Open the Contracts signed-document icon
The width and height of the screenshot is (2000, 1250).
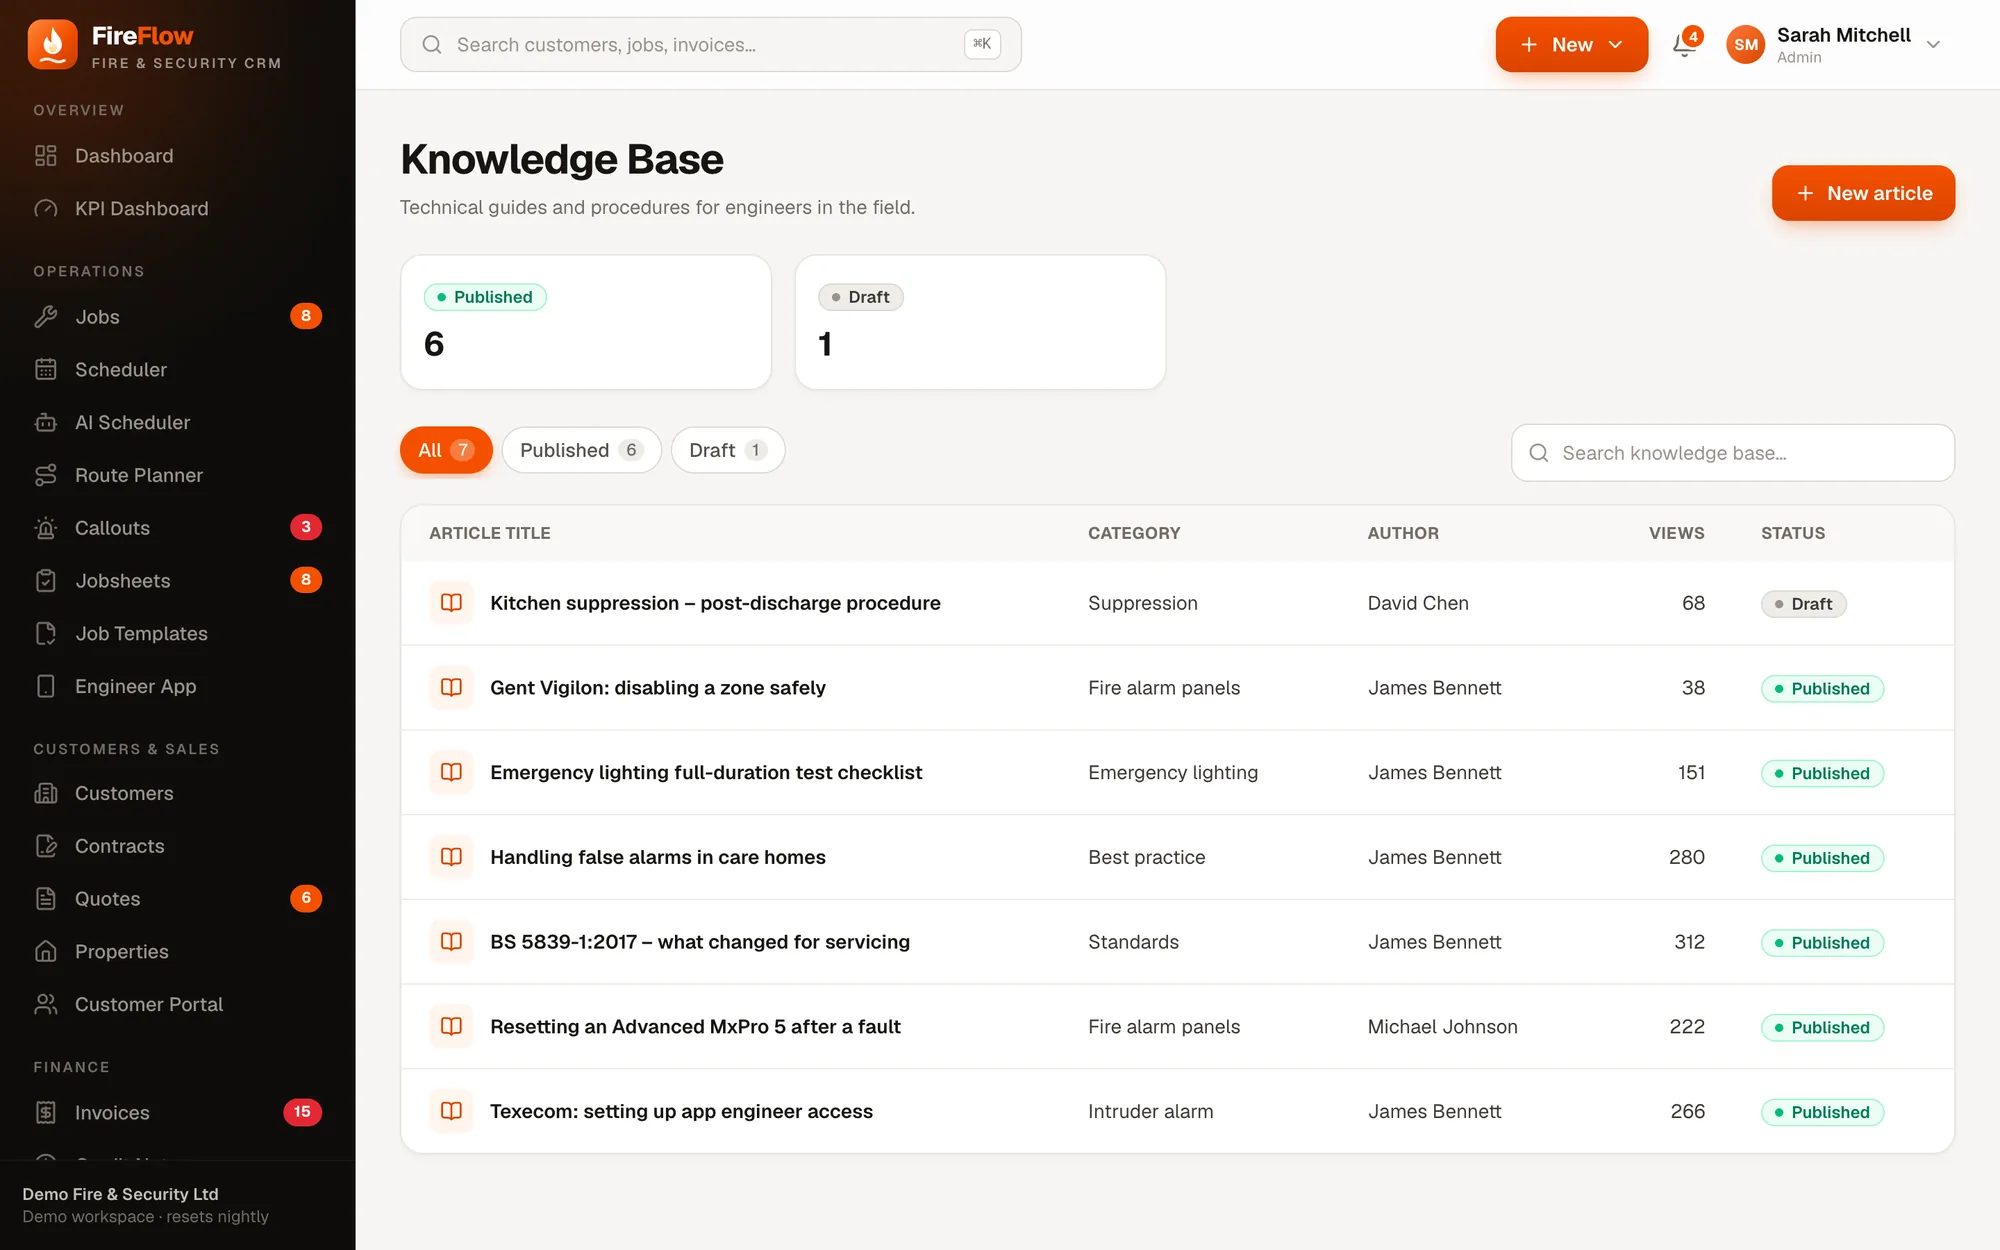pyautogui.click(x=46, y=847)
